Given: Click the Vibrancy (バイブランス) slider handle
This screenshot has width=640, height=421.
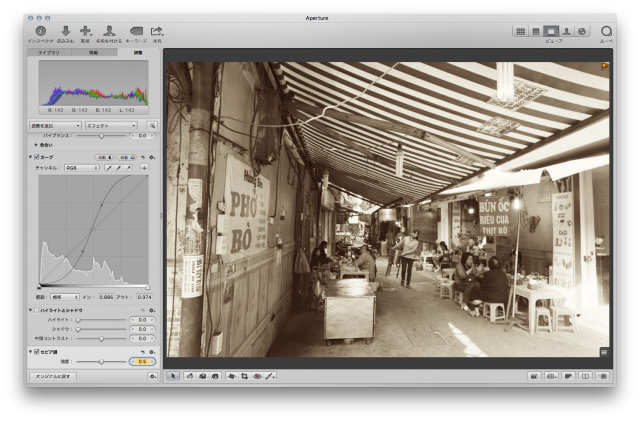Looking at the screenshot, I should pyautogui.click(x=101, y=136).
